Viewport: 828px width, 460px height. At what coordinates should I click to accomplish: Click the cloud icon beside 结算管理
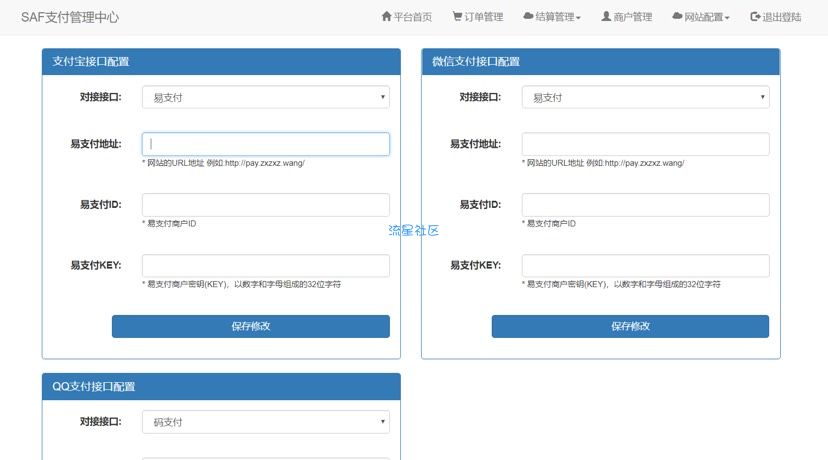(528, 16)
